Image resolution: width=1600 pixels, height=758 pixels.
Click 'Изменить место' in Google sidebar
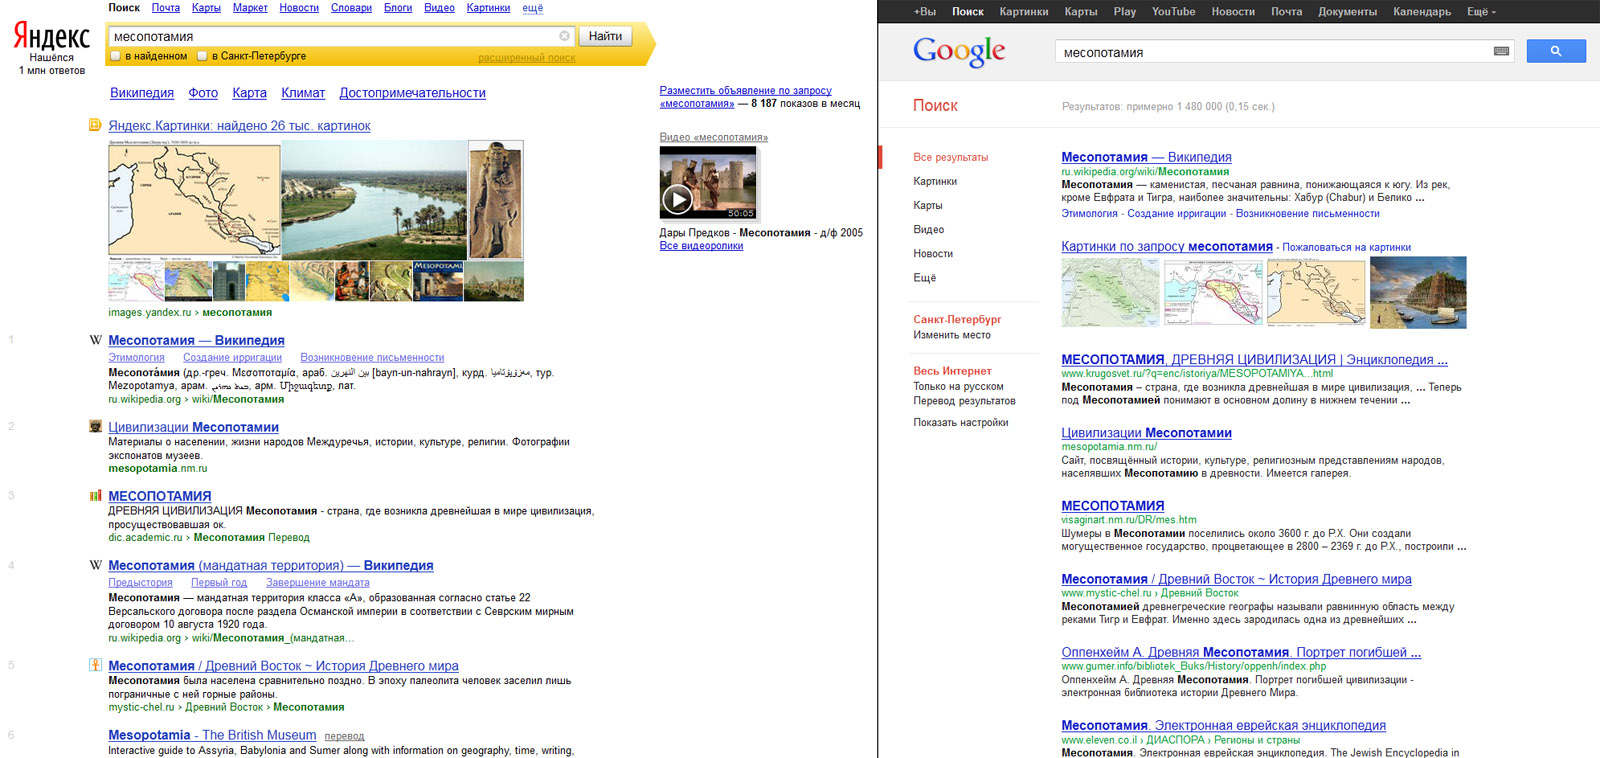tap(952, 336)
